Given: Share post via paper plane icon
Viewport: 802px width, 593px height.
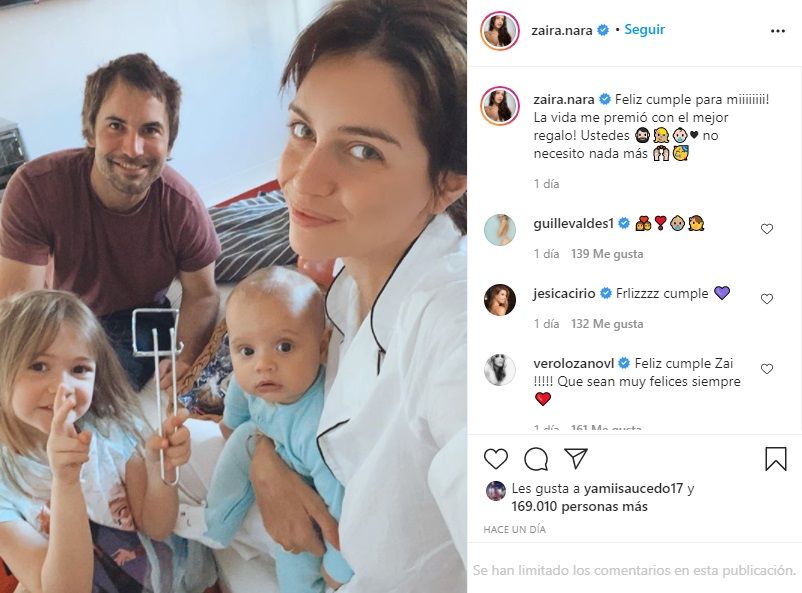Looking at the screenshot, I should (x=576, y=458).
